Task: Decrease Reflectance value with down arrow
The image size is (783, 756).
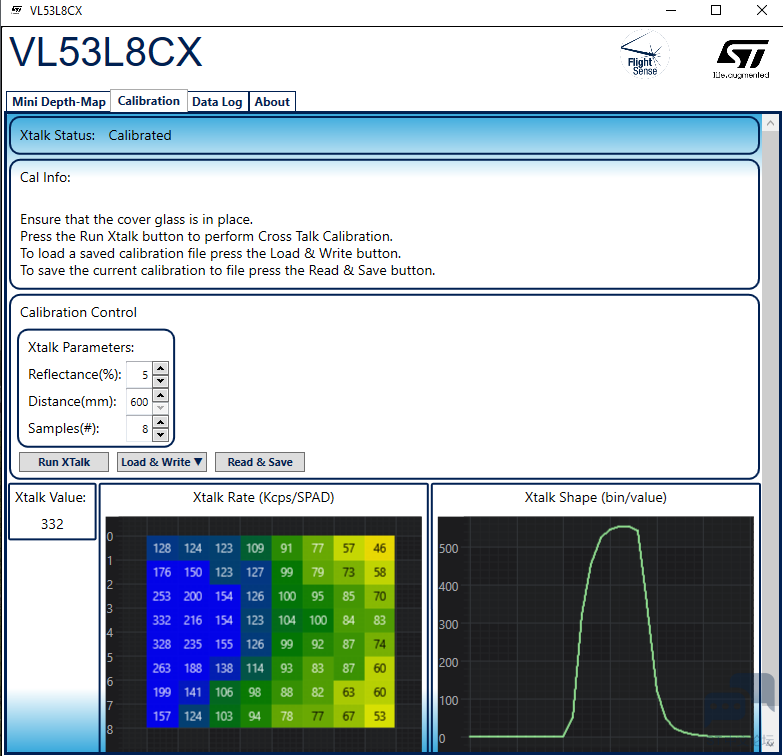Action: point(161,381)
